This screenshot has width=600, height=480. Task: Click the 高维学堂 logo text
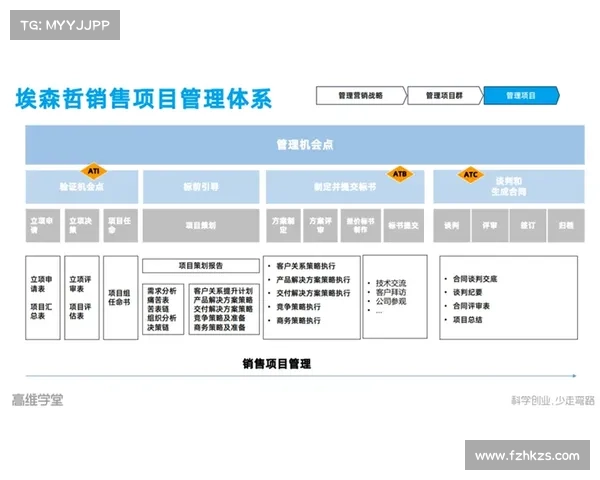tap(38, 400)
